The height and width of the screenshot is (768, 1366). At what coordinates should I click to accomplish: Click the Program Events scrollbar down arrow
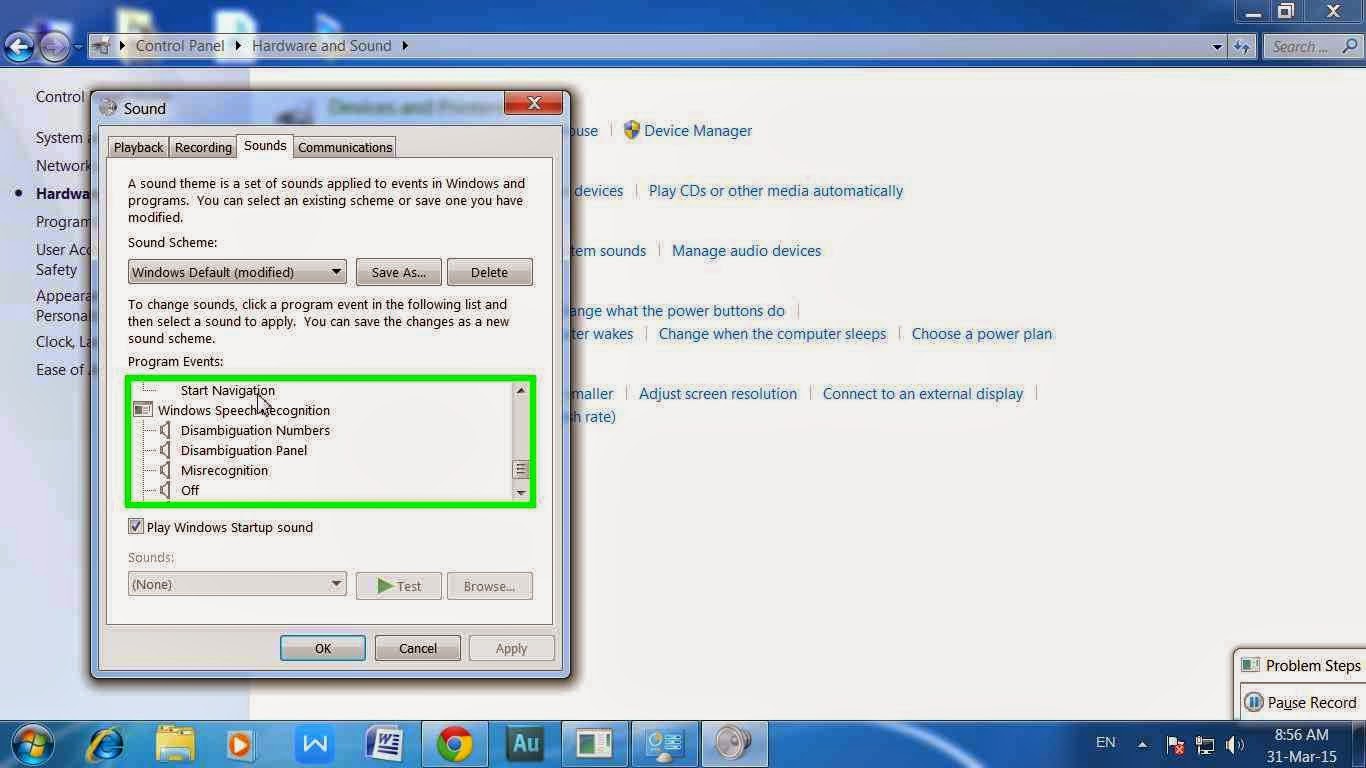click(520, 492)
